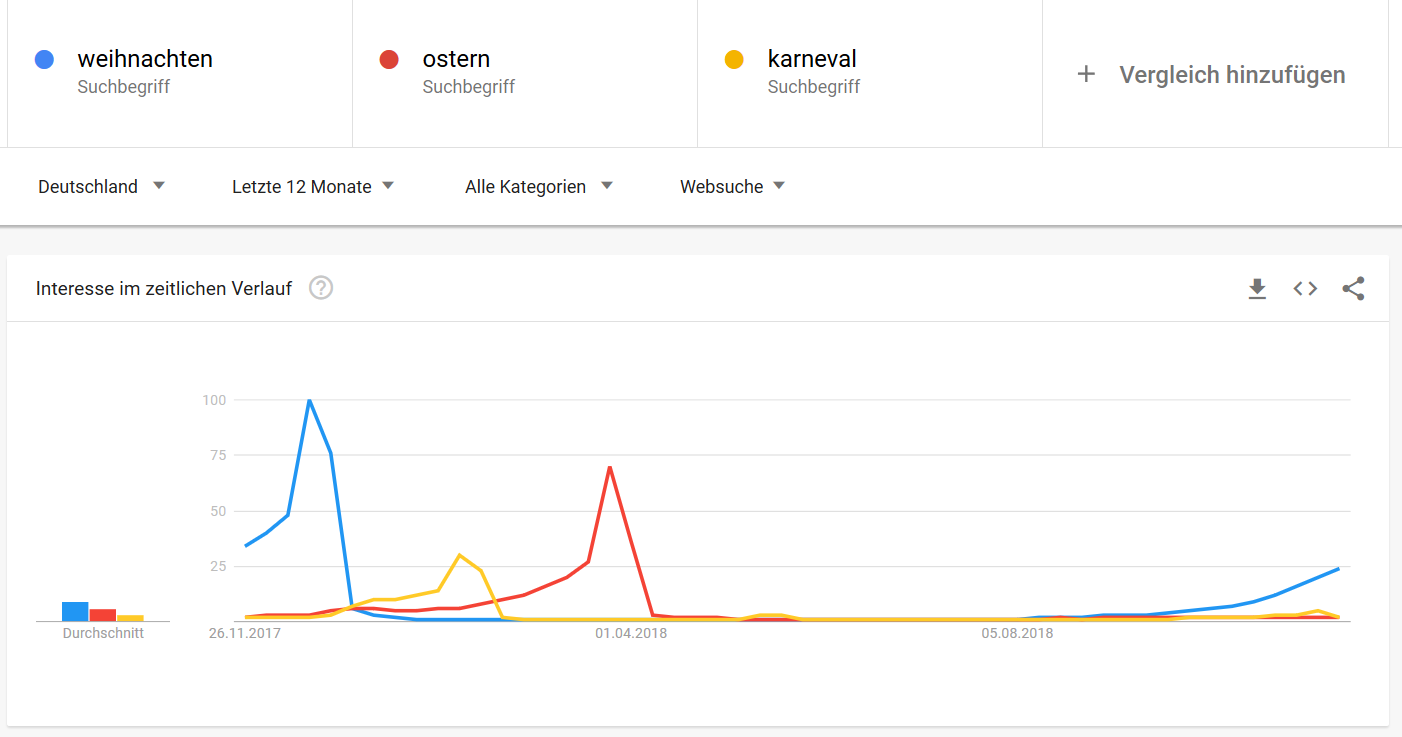Toggle the weihnachten term visibility via its card
This screenshot has height=737, width=1402.
pyautogui.click(x=180, y=70)
